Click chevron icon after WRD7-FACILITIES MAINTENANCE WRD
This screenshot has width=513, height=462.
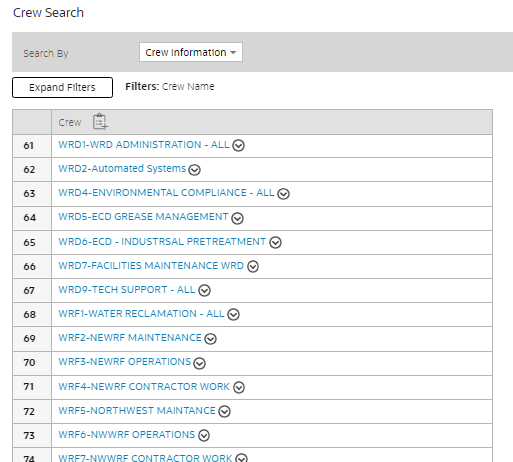(x=253, y=266)
